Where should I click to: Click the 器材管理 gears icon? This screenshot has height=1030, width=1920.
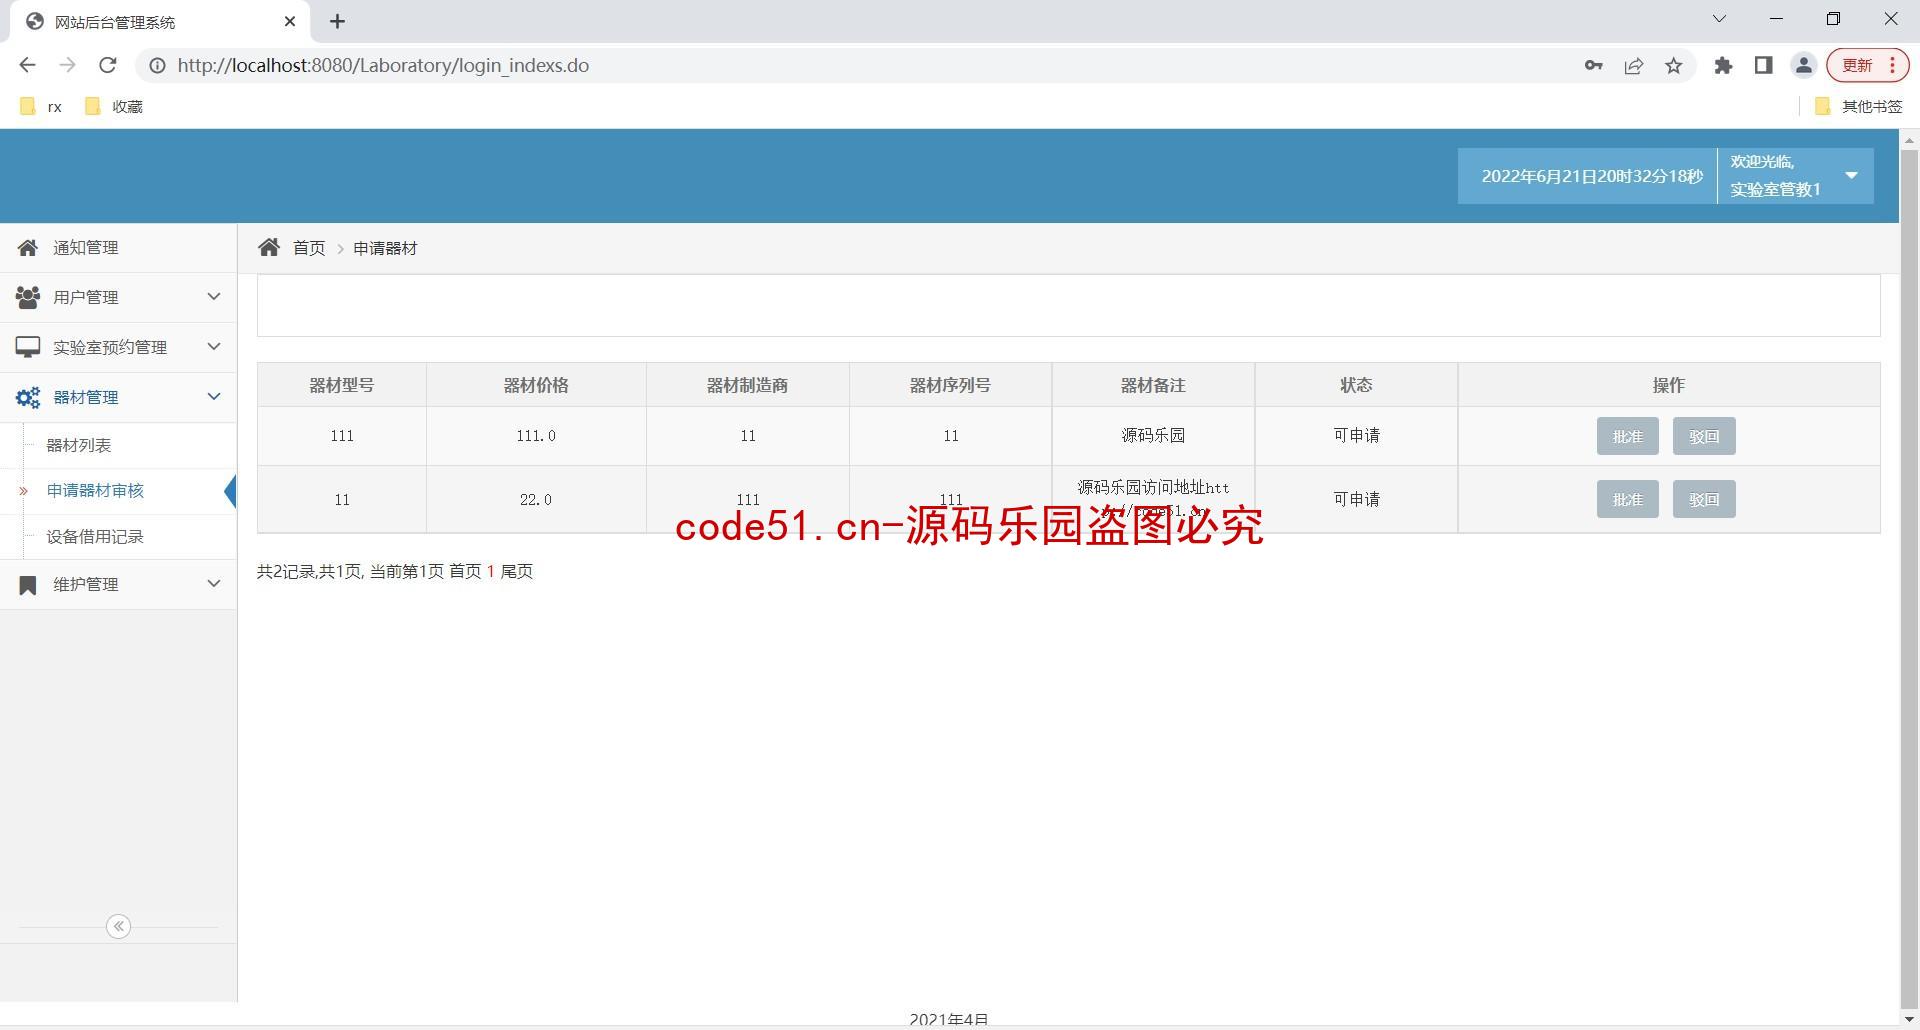click(x=28, y=397)
